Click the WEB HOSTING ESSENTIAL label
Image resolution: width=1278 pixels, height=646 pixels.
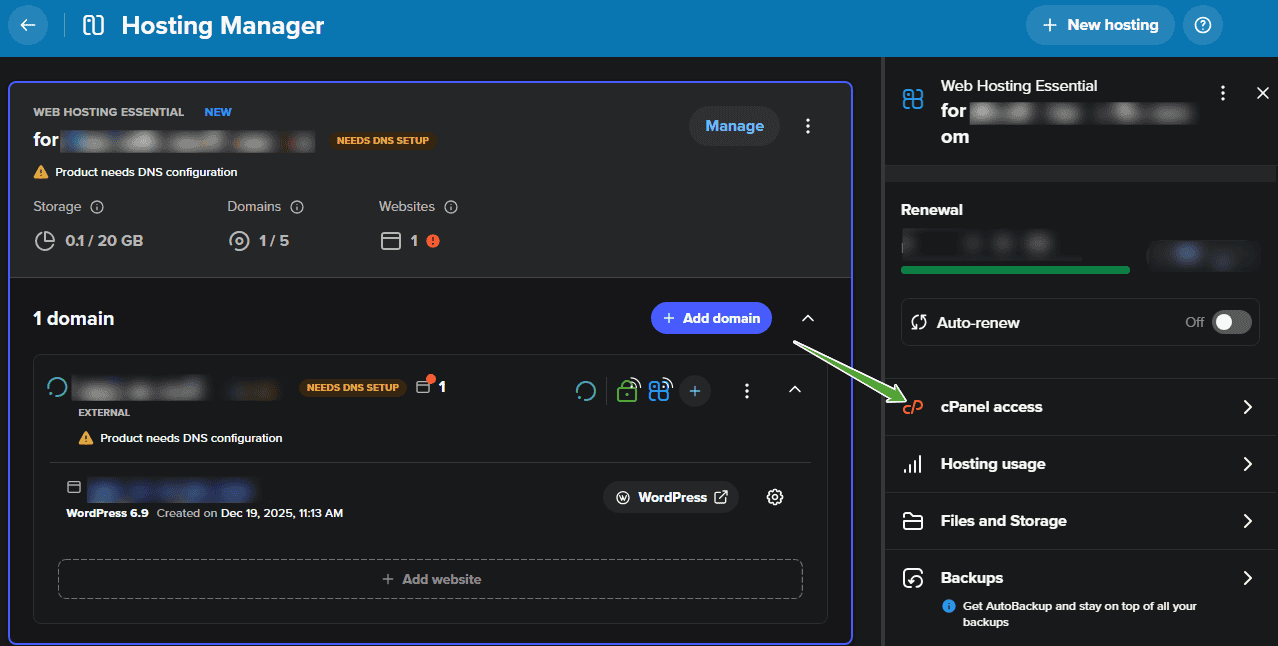tap(109, 112)
